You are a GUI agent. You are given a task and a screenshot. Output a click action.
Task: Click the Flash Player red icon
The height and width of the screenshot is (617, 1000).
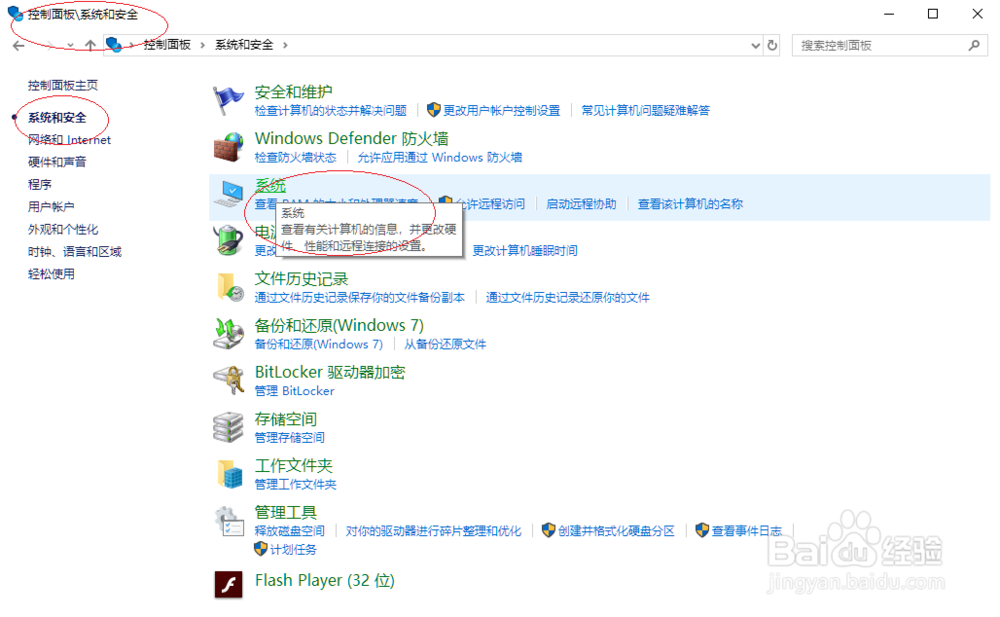click(228, 584)
